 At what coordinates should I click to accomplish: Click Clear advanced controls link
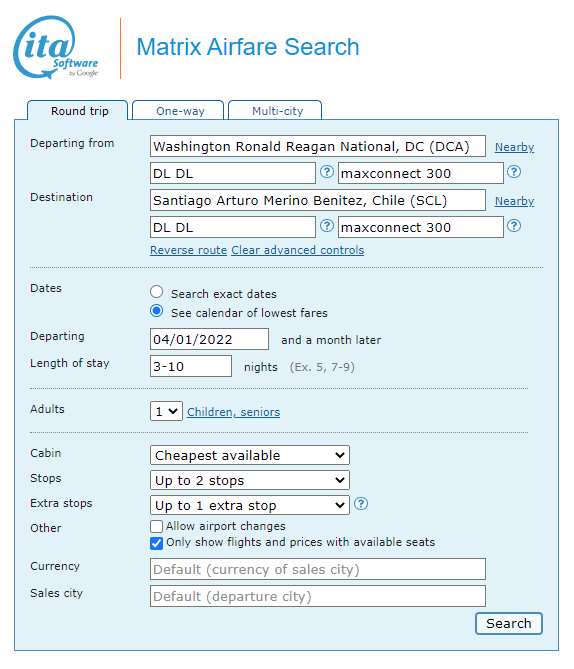297,250
